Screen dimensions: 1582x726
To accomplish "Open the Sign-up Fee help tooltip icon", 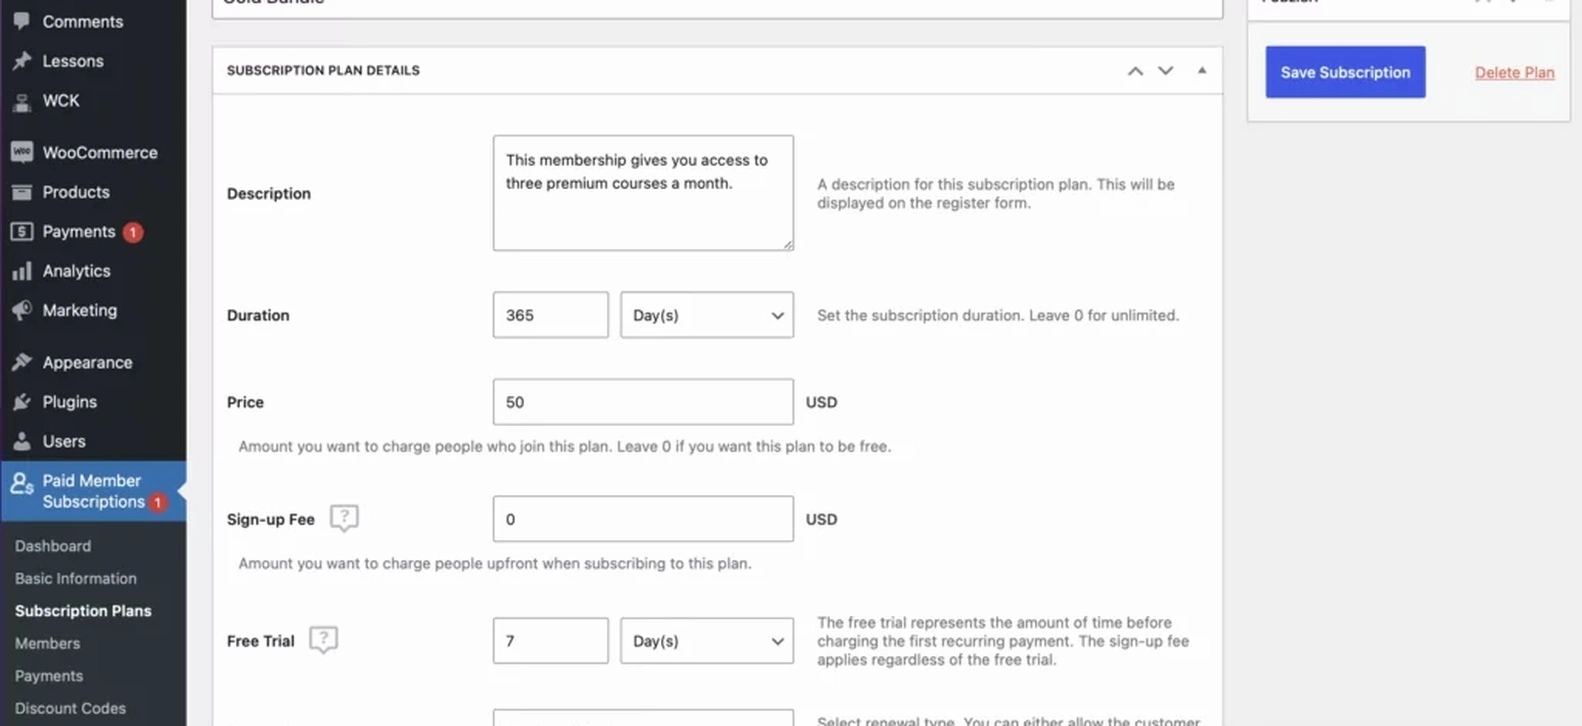I will 344,518.
